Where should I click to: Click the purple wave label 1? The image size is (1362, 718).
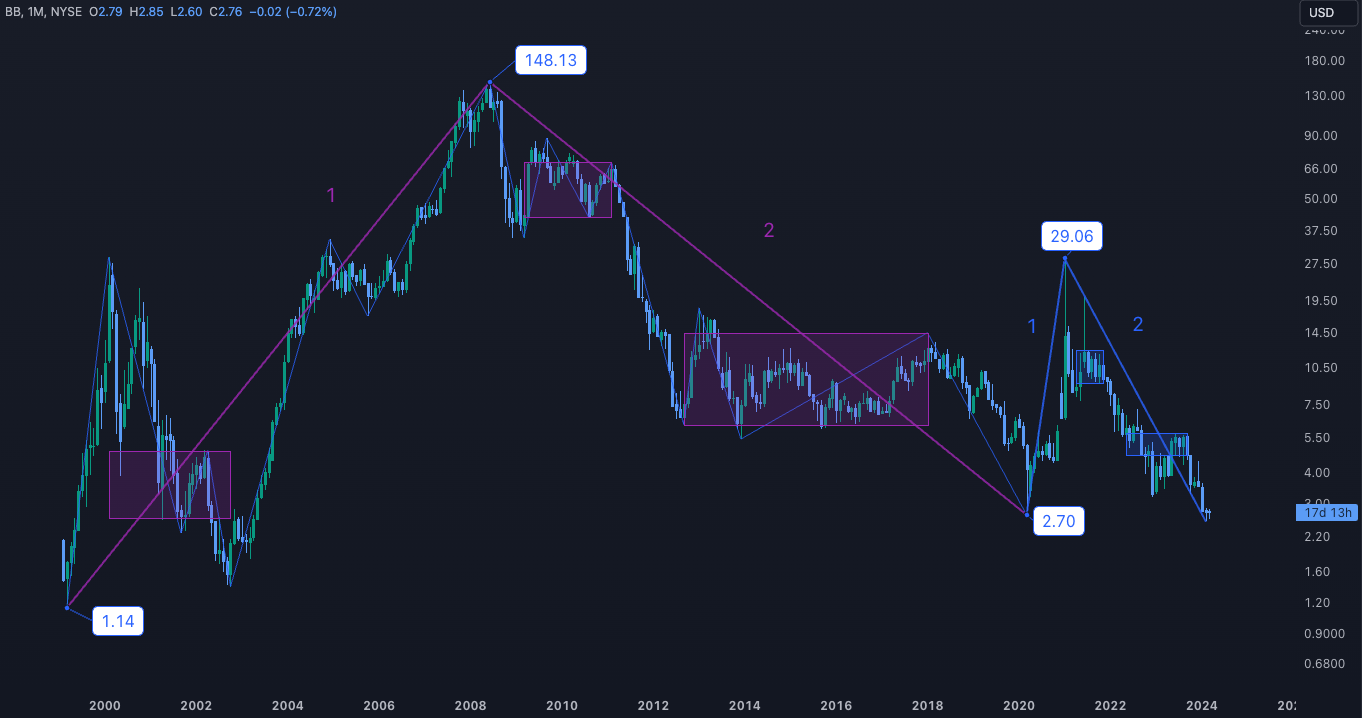tap(331, 196)
